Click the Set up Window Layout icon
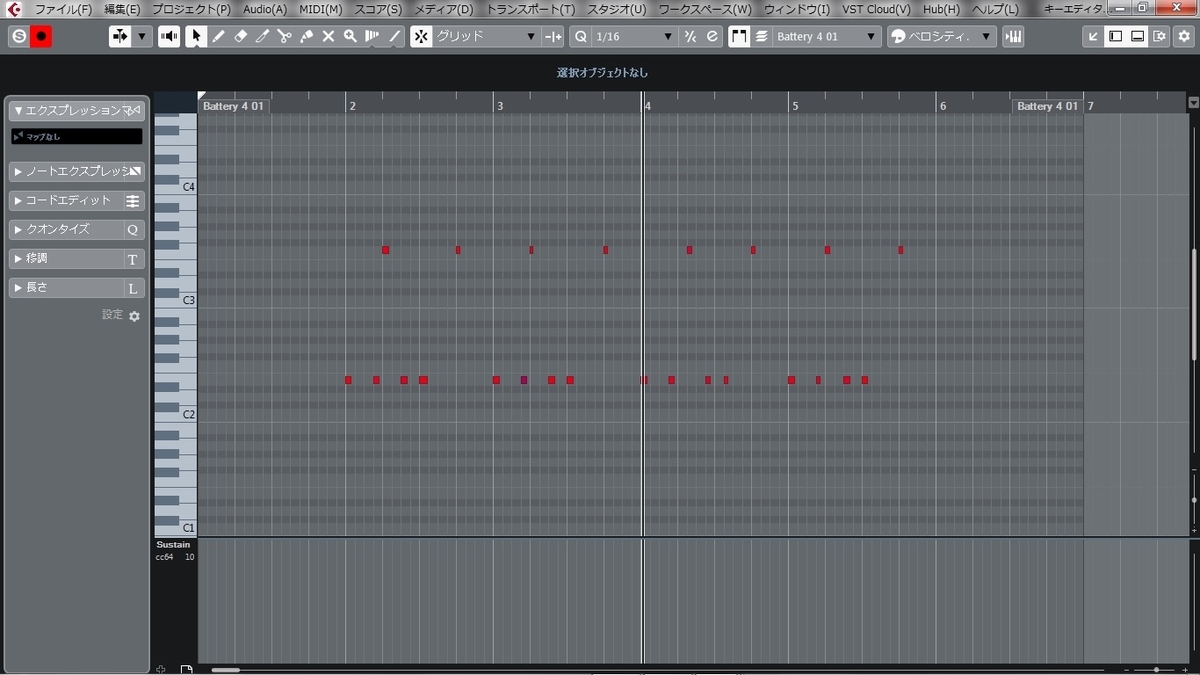The width and height of the screenshot is (1200, 675). (x=1159, y=36)
